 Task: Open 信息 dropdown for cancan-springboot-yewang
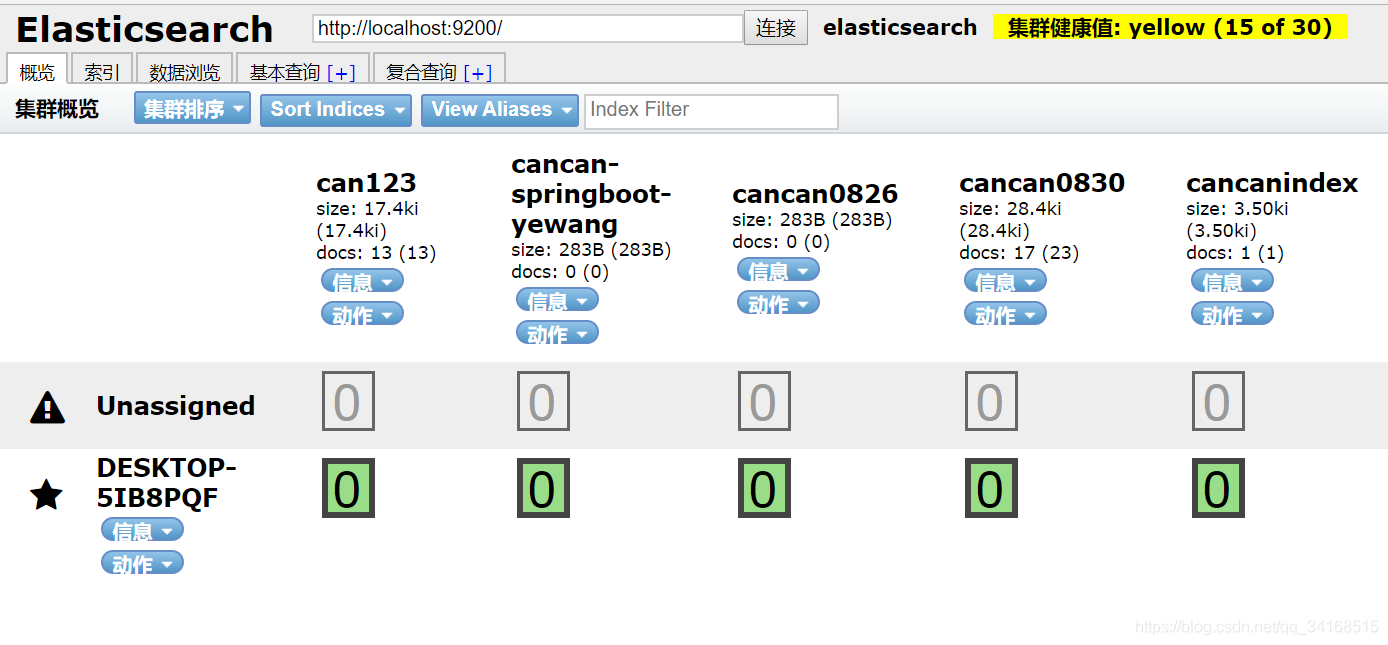pyautogui.click(x=557, y=299)
